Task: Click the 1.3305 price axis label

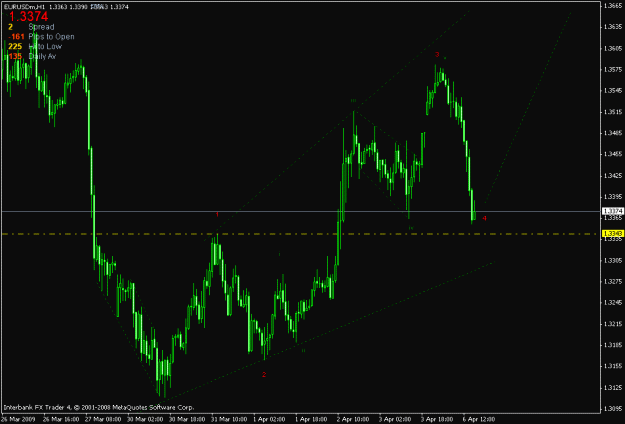Action: tap(612, 260)
